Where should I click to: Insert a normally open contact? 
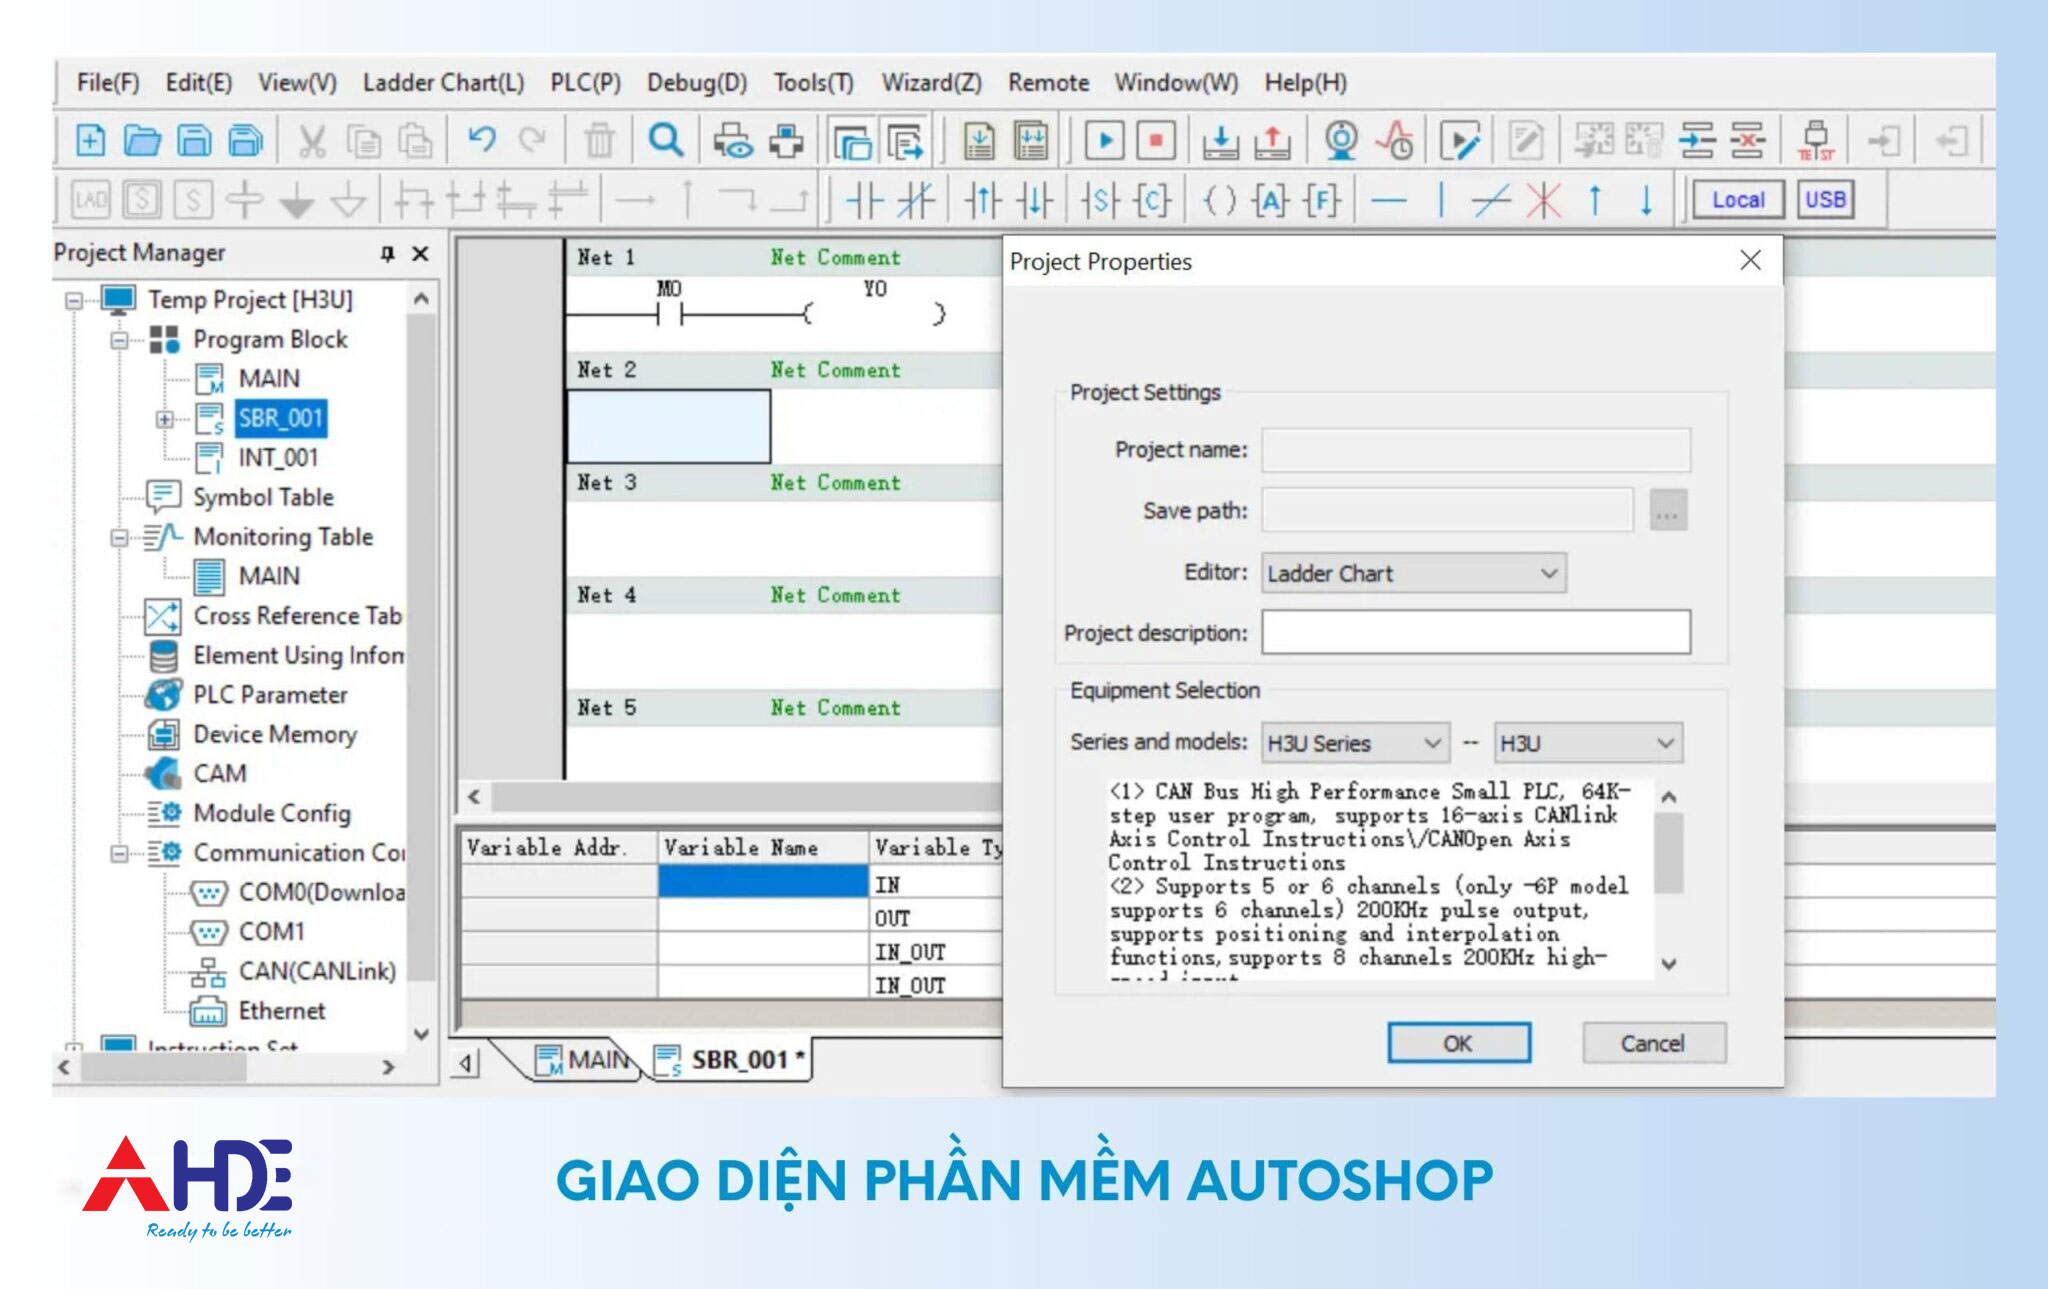click(864, 201)
